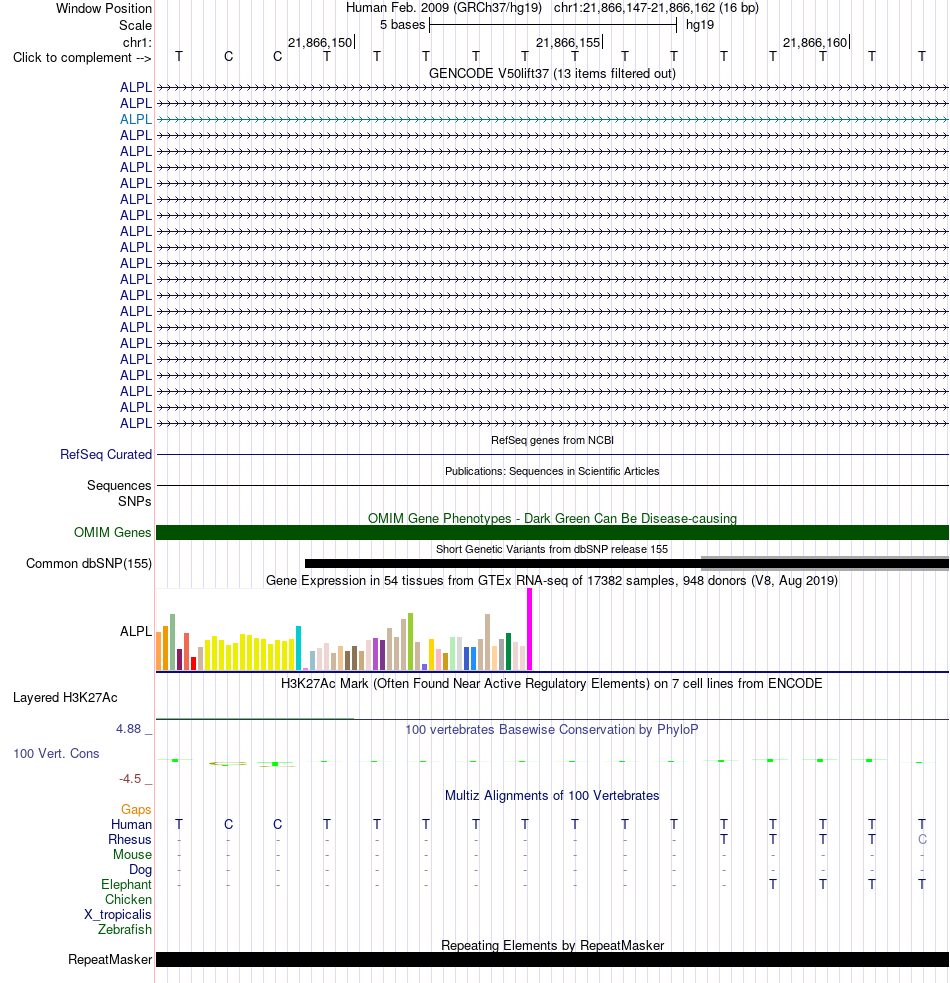Click the Common dbSNP(155) track label
This screenshot has height=983, width=950.
[89, 564]
